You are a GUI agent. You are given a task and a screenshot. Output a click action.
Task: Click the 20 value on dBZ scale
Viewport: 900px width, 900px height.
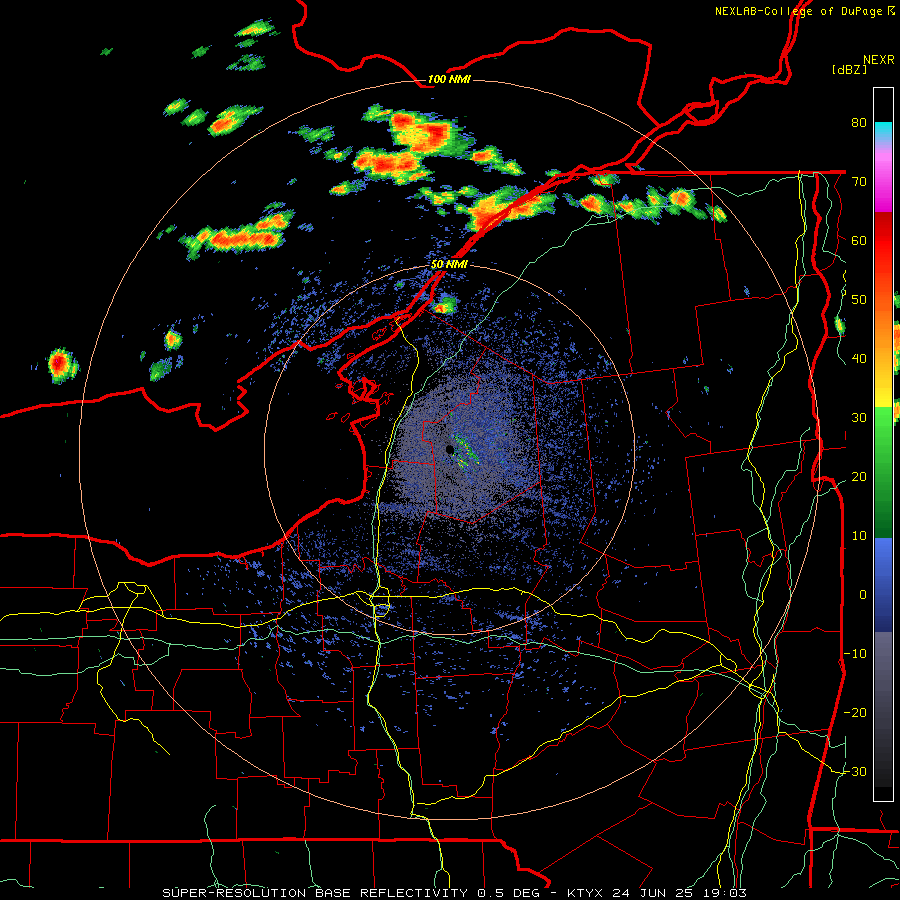(859, 477)
